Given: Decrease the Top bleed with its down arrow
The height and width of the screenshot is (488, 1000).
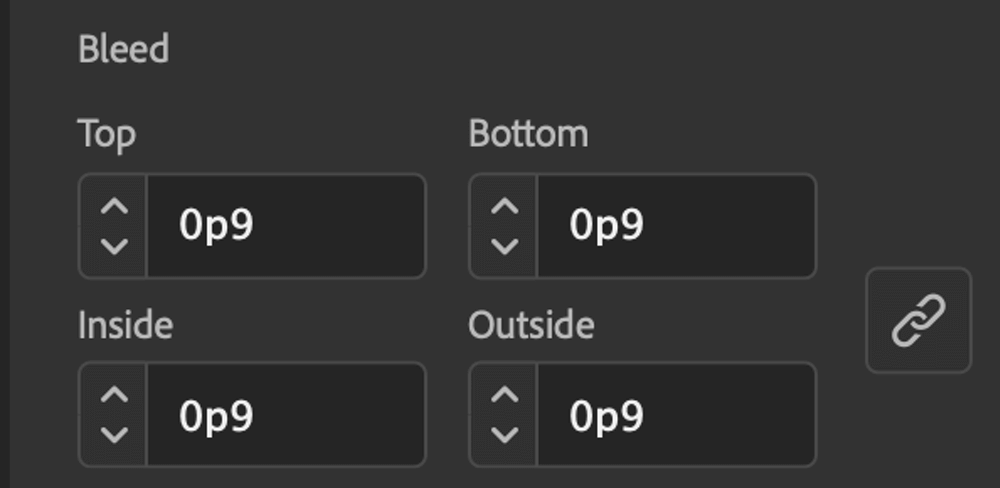Looking at the screenshot, I should 114,246.
